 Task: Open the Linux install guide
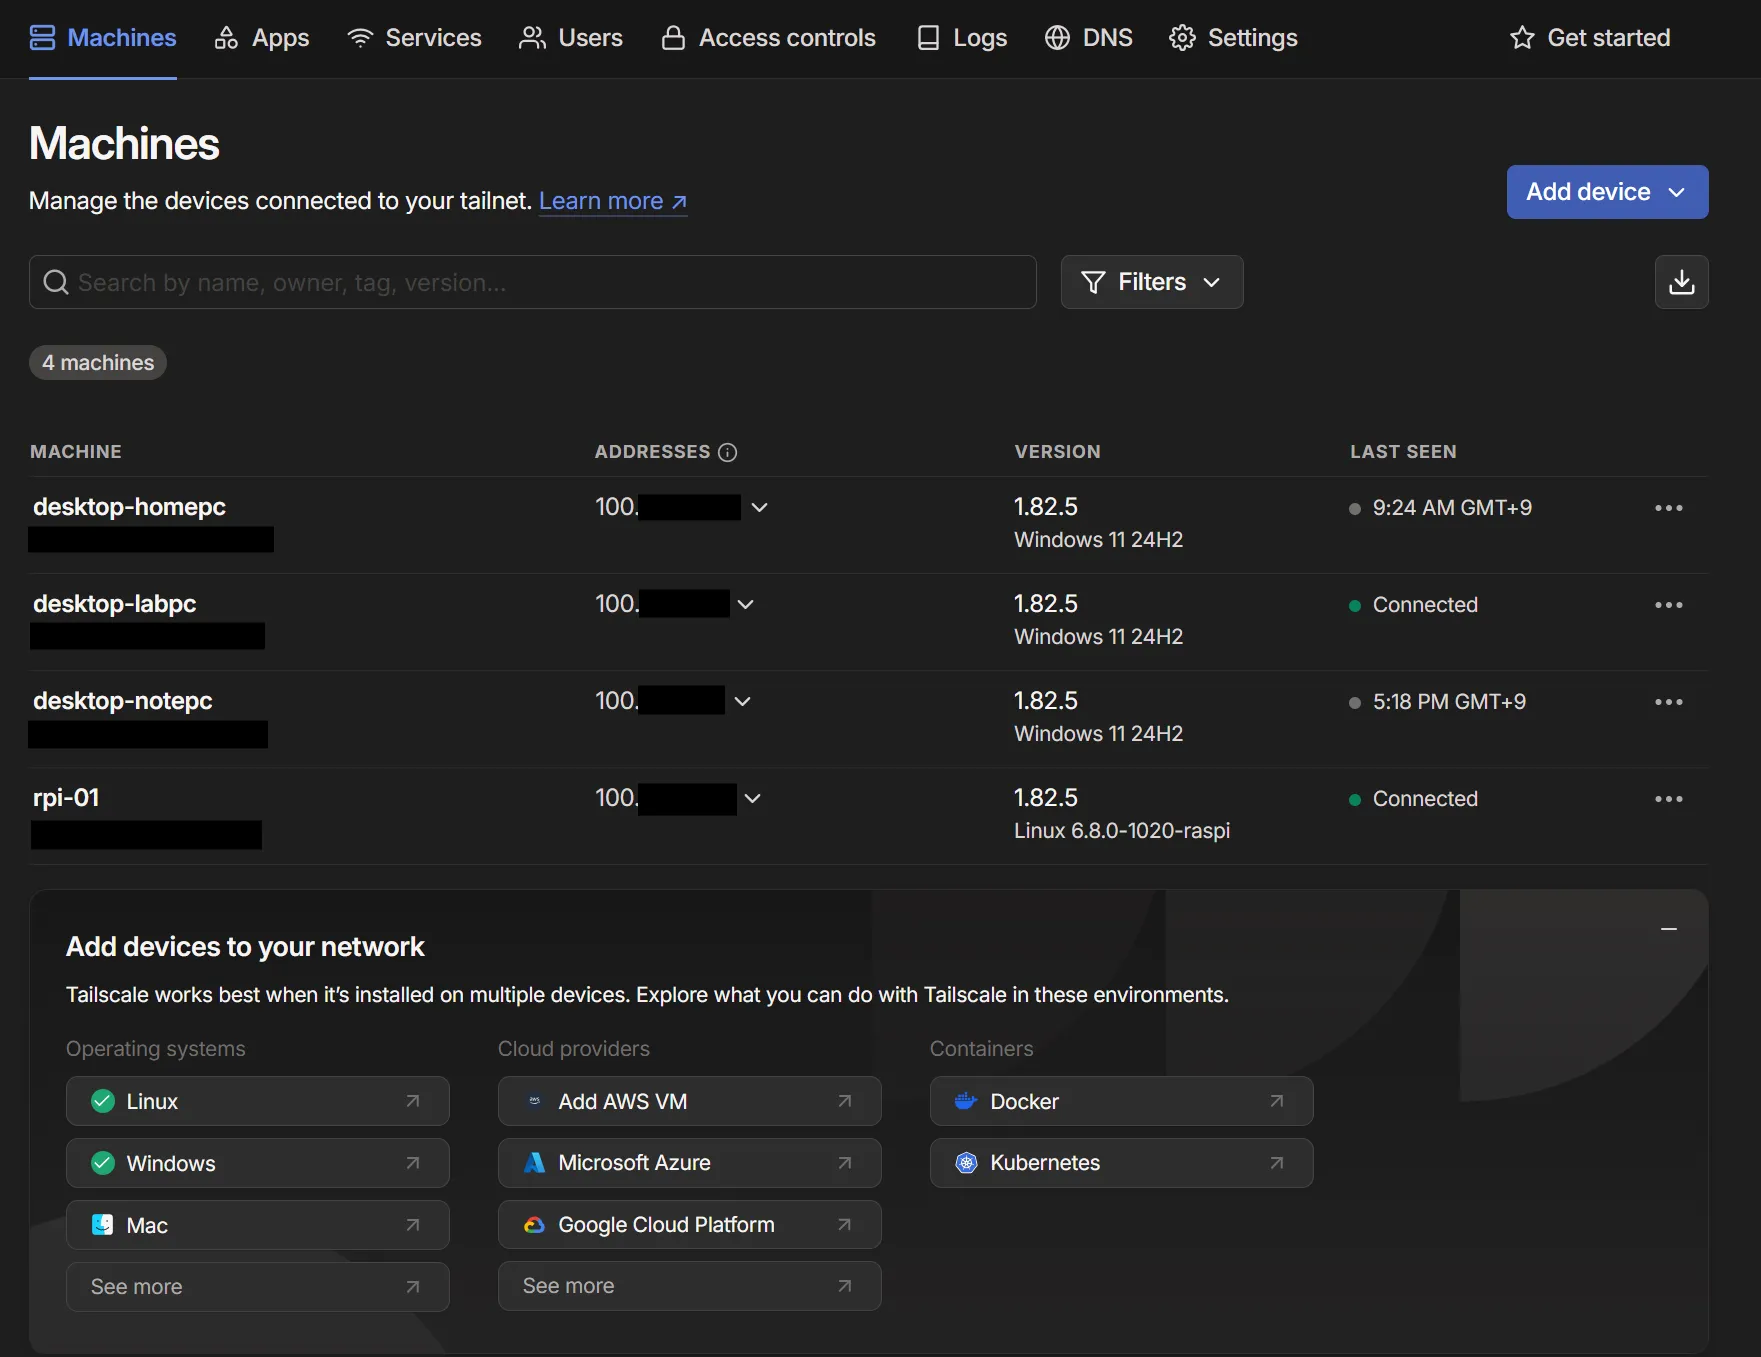[258, 1101]
